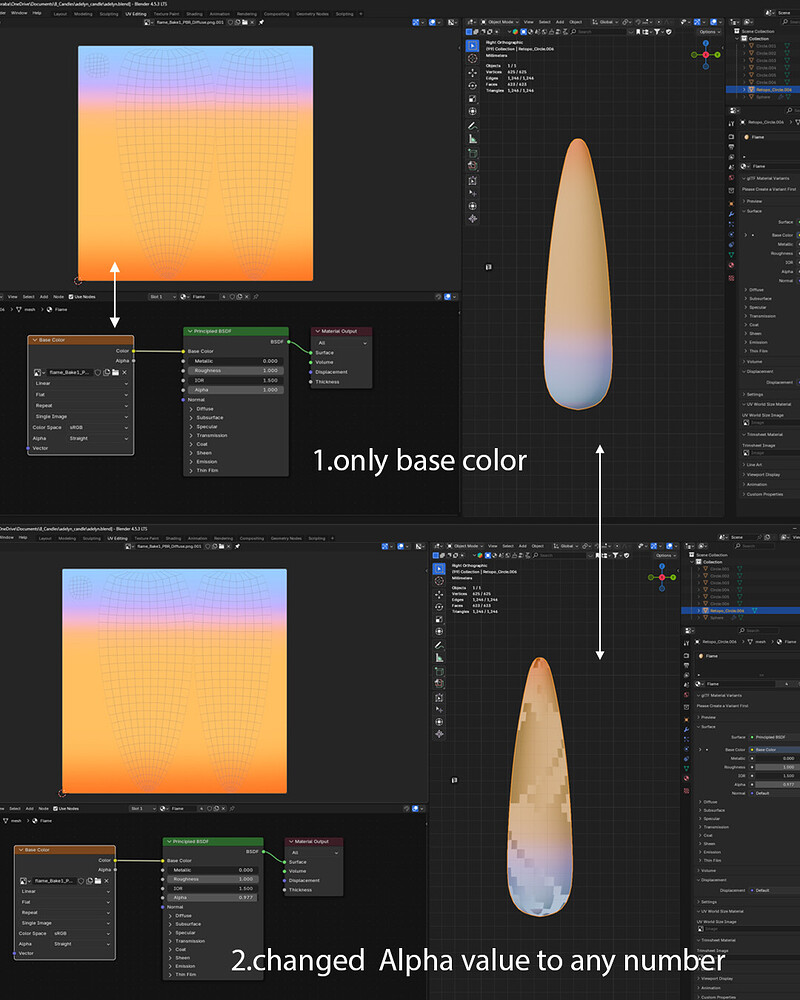Toggle overlays in upper image editor header
The width and height of the screenshot is (800, 1000).
(x=432, y=22)
